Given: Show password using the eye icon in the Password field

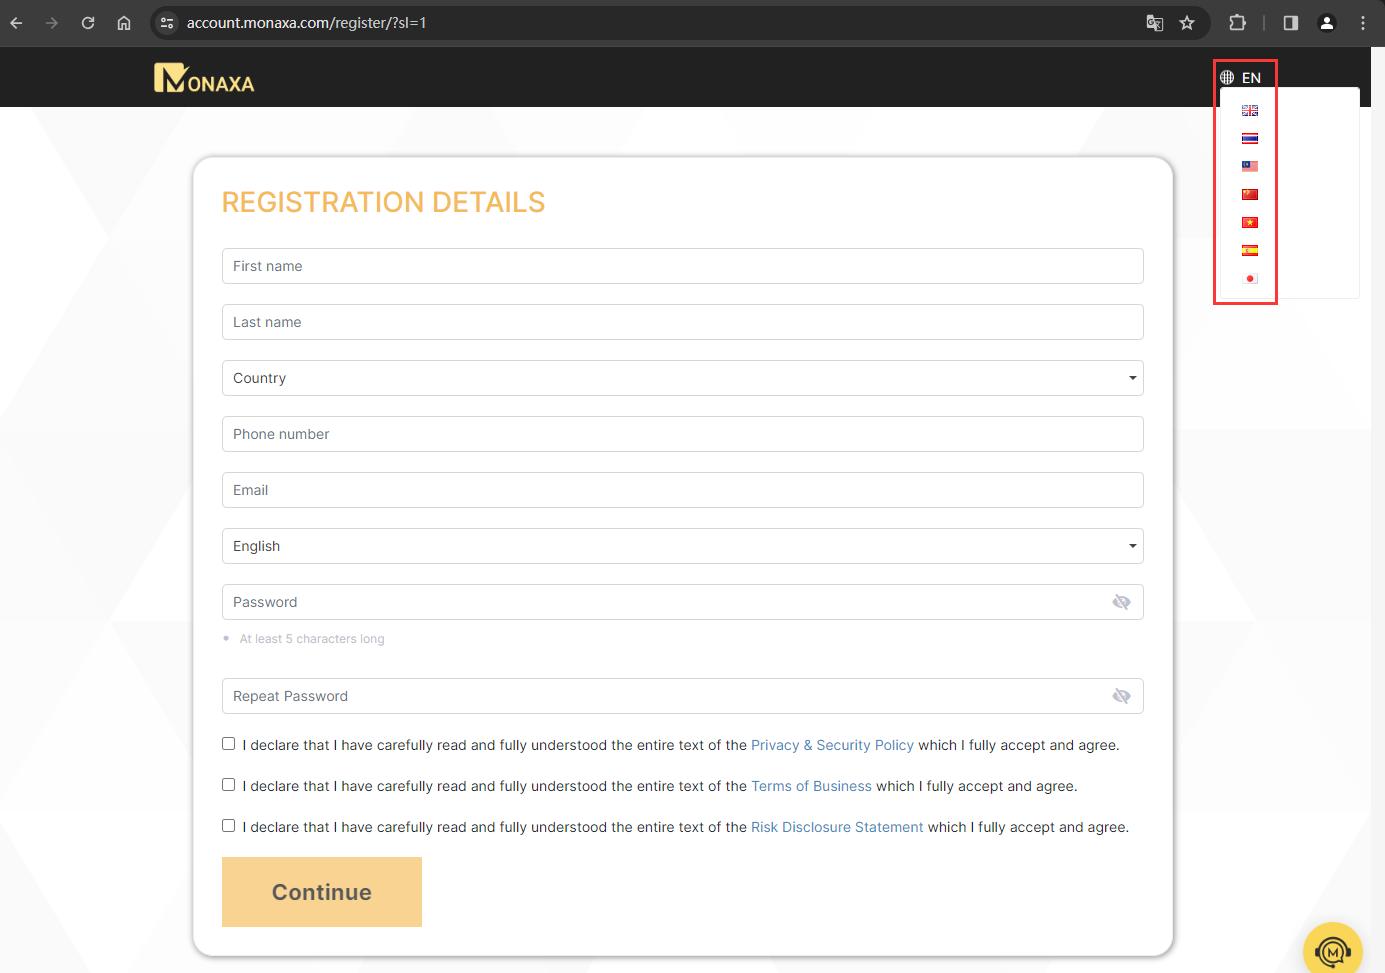Looking at the screenshot, I should [x=1121, y=602].
